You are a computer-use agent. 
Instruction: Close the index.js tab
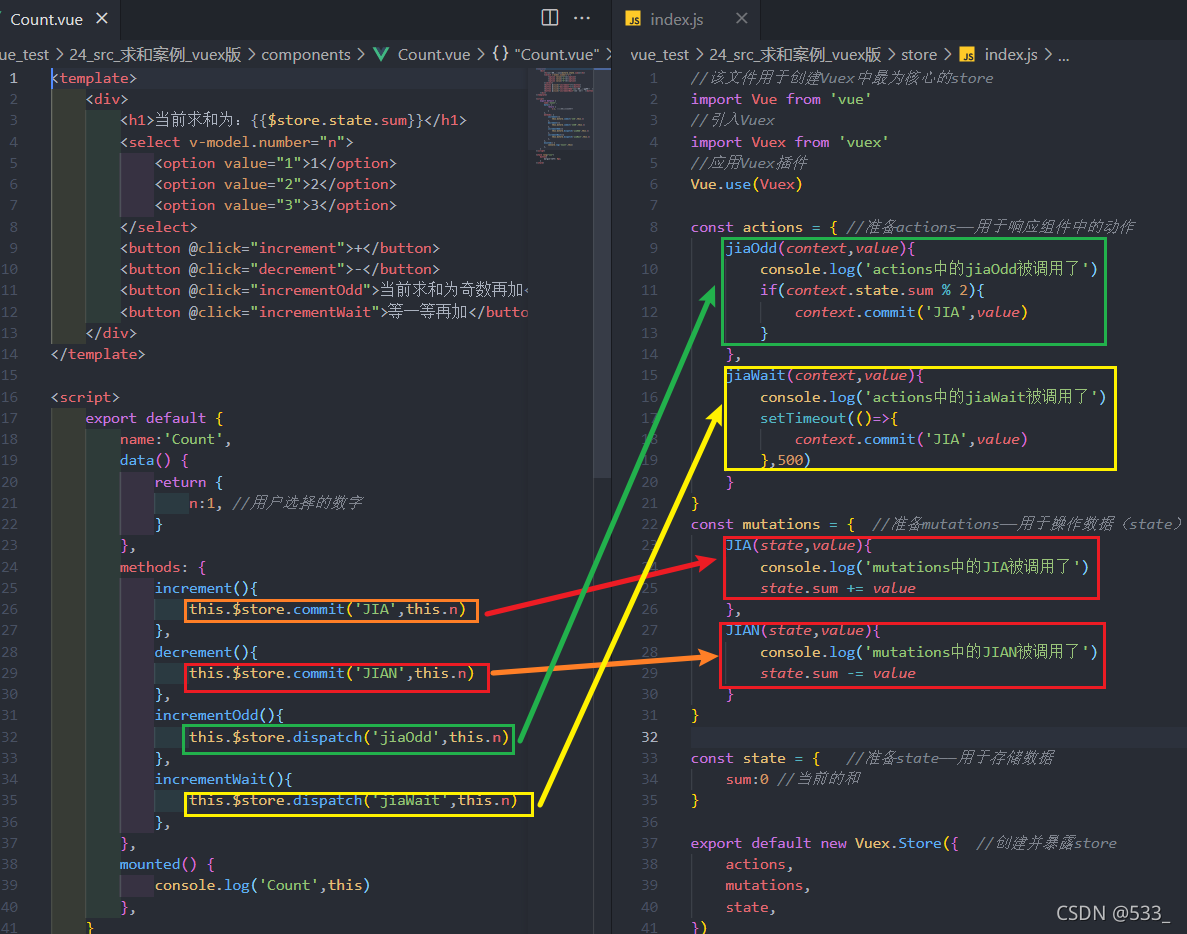coord(742,18)
